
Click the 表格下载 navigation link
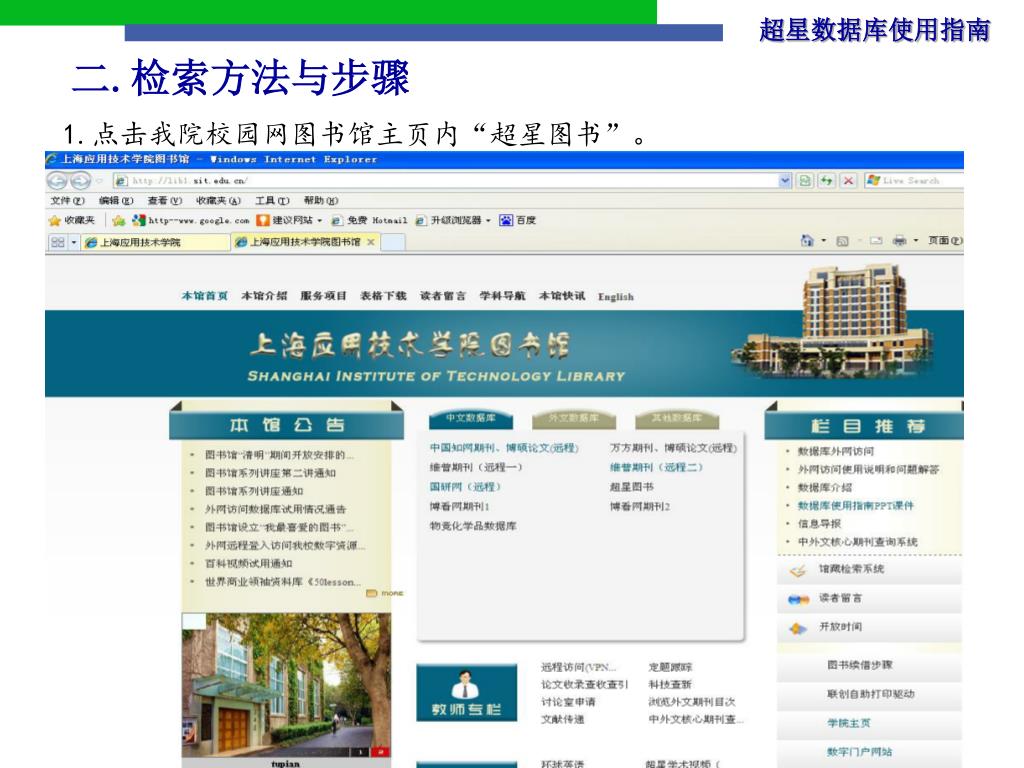383,296
